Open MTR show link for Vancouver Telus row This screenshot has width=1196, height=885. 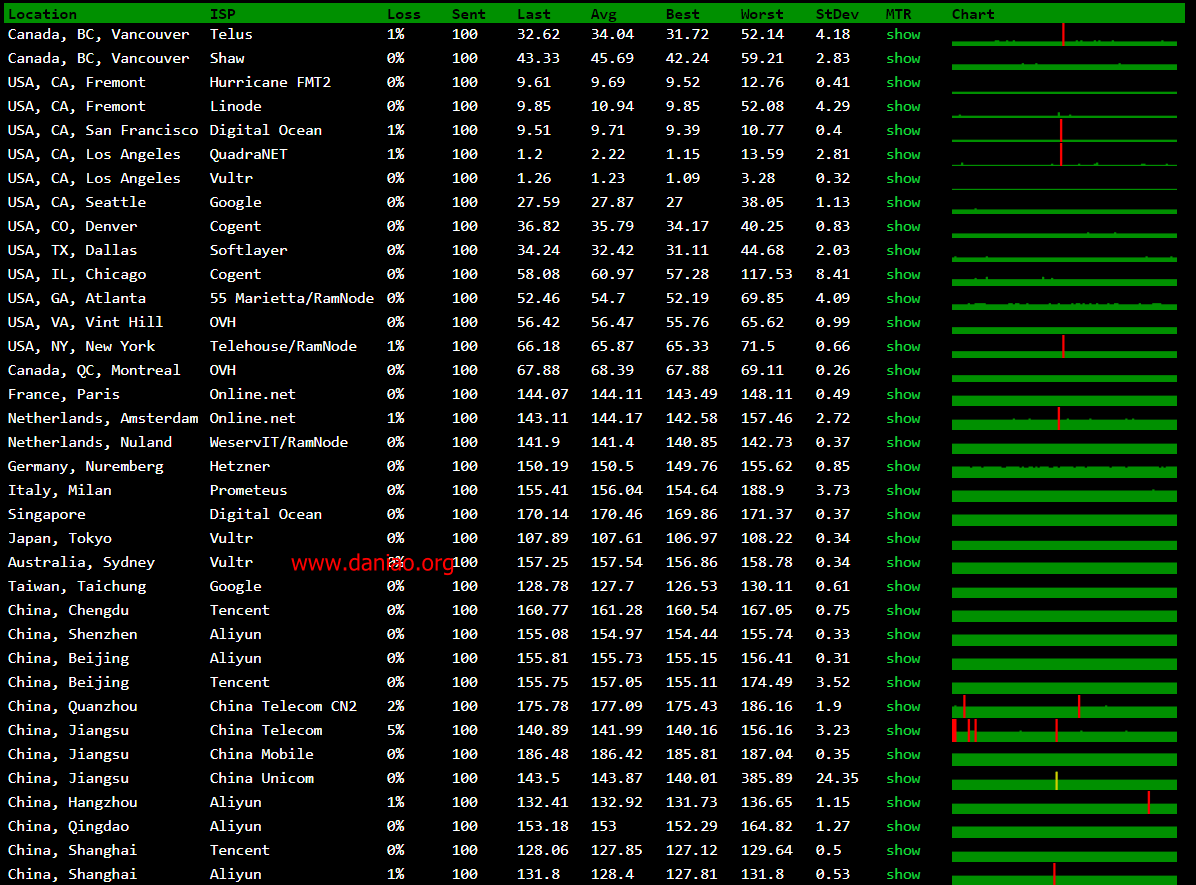(x=903, y=34)
